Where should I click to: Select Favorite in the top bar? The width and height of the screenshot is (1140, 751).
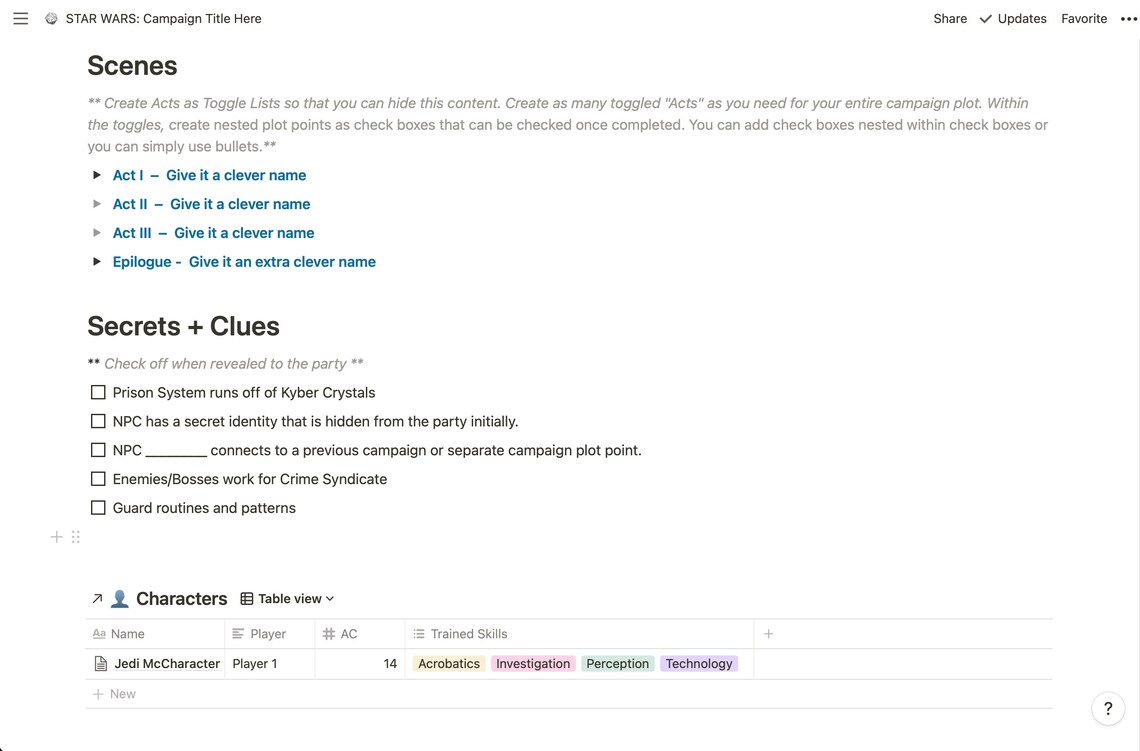coord(1083,19)
